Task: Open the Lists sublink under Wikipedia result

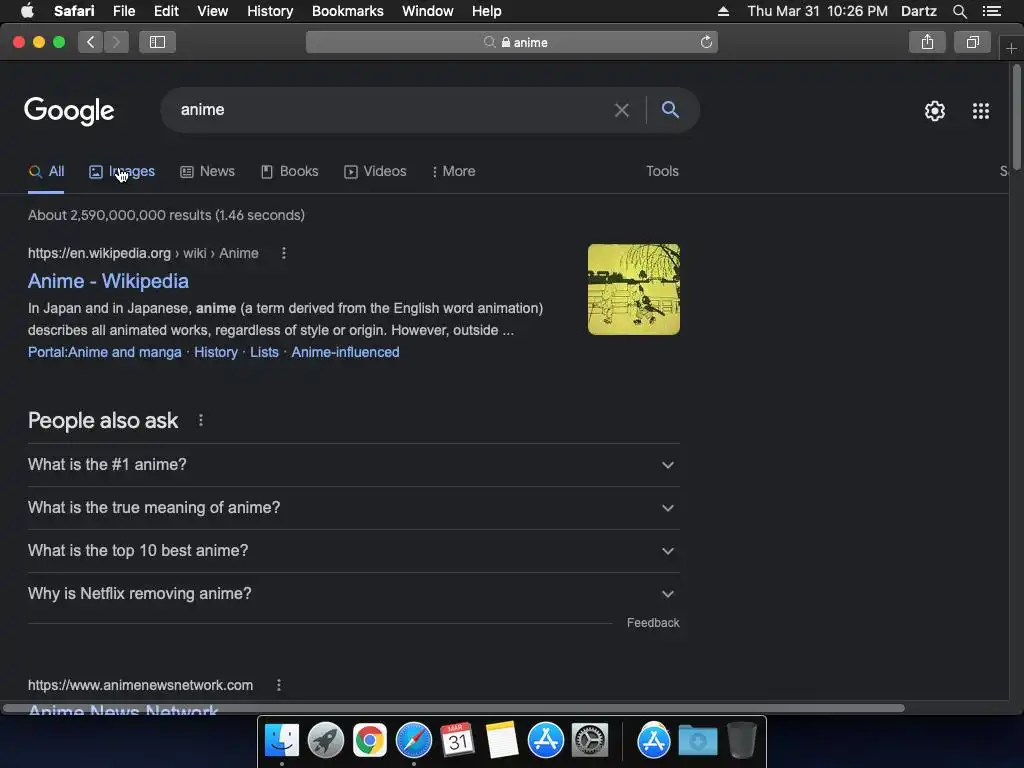Action: point(264,352)
